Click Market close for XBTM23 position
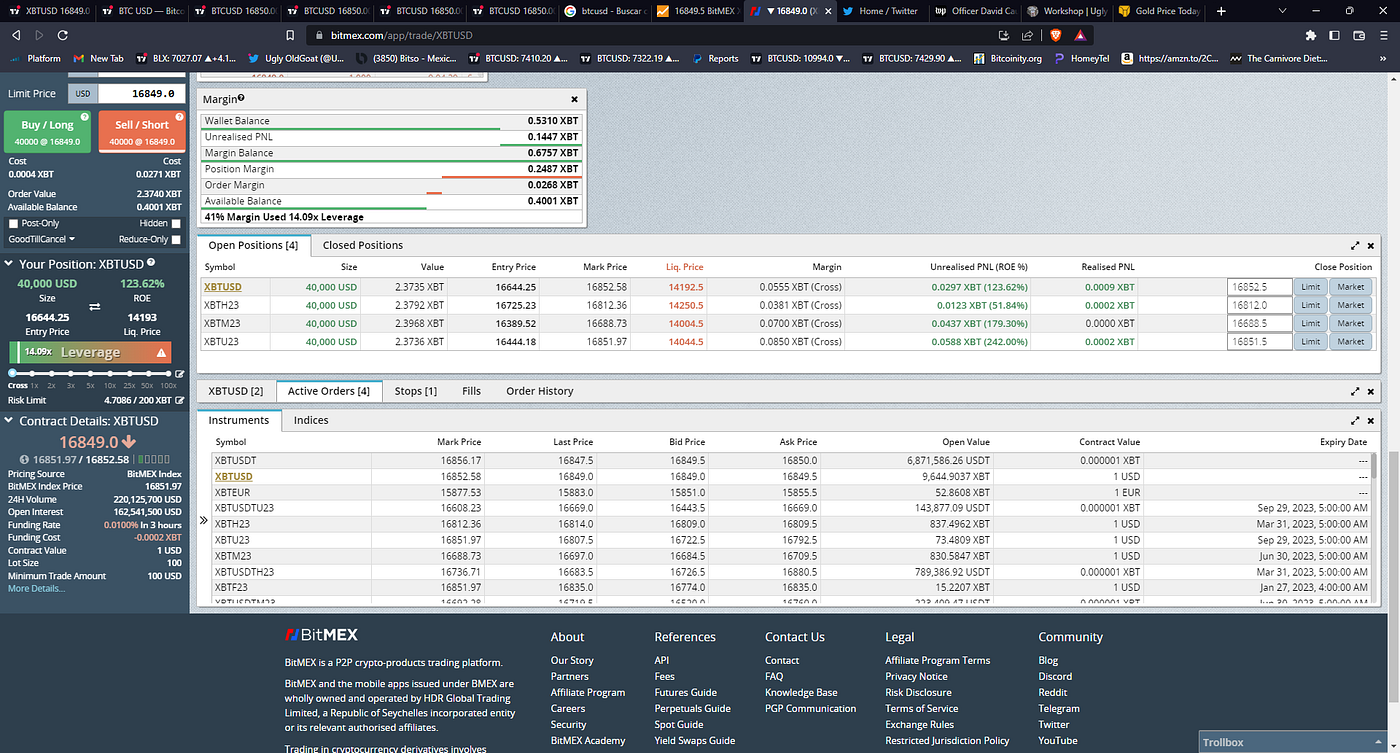Screen dimensions: 1400x753 point(1350,323)
